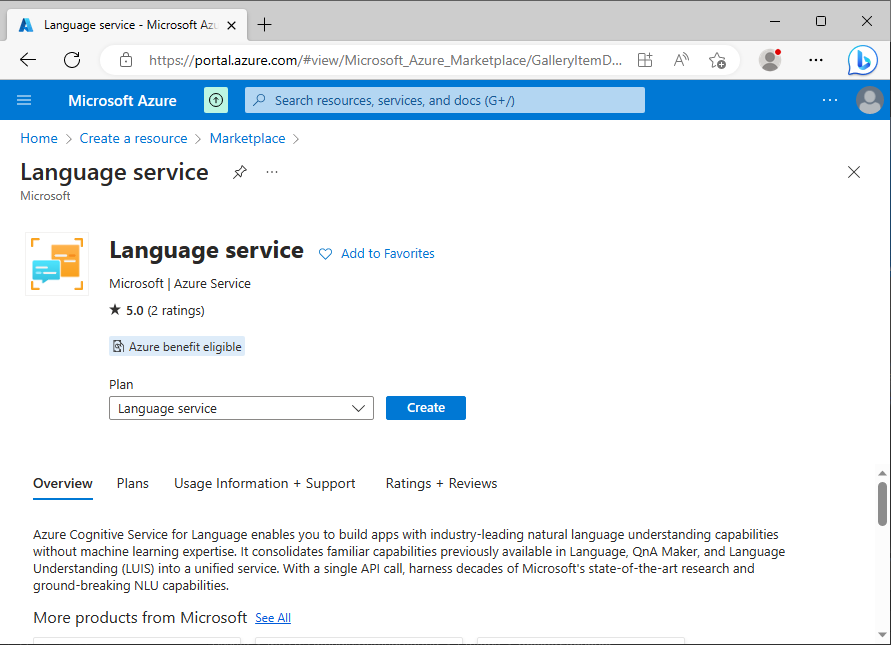Toggle Add to Favorites heart
891x645 pixels.
click(325, 254)
